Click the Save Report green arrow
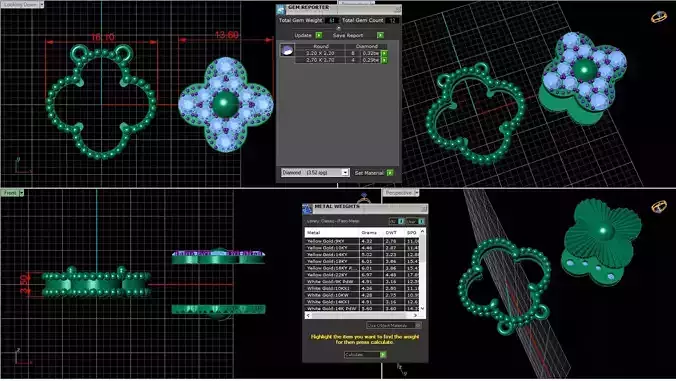The width and height of the screenshot is (676, 381). point(380,35)
